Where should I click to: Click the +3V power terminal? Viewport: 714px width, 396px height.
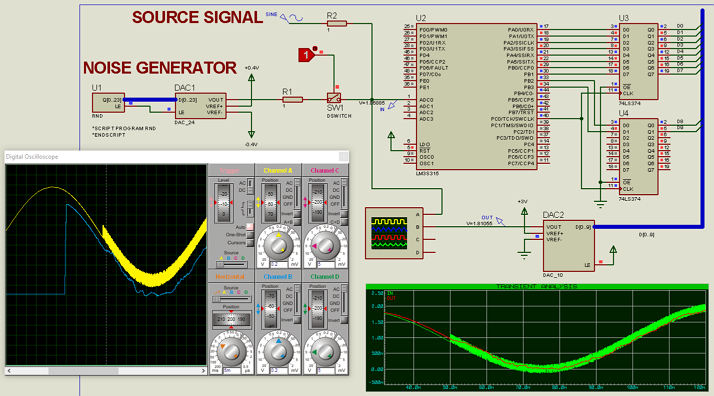coord(524,212)
